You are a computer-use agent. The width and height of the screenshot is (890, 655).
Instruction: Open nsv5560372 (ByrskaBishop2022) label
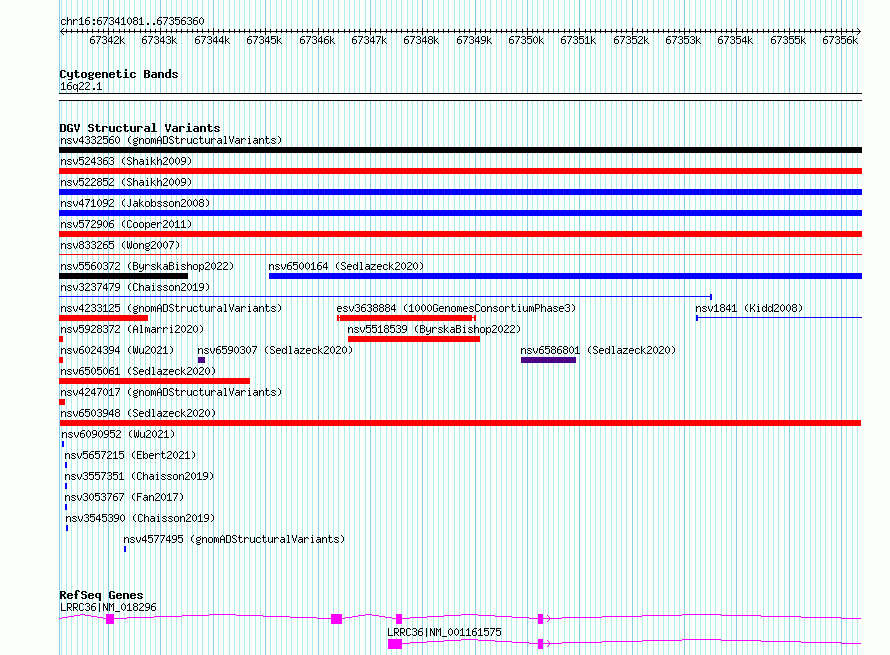[147, 266]
